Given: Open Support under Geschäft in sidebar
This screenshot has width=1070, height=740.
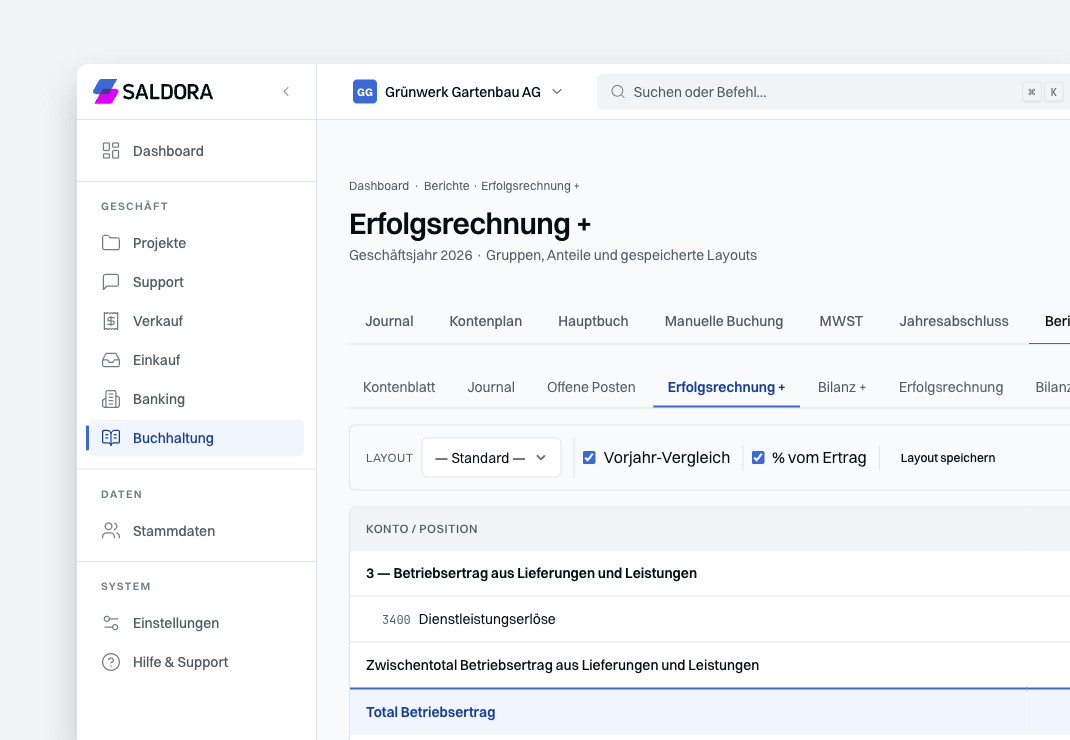Looking at the screenshot, I should point(197,282).
